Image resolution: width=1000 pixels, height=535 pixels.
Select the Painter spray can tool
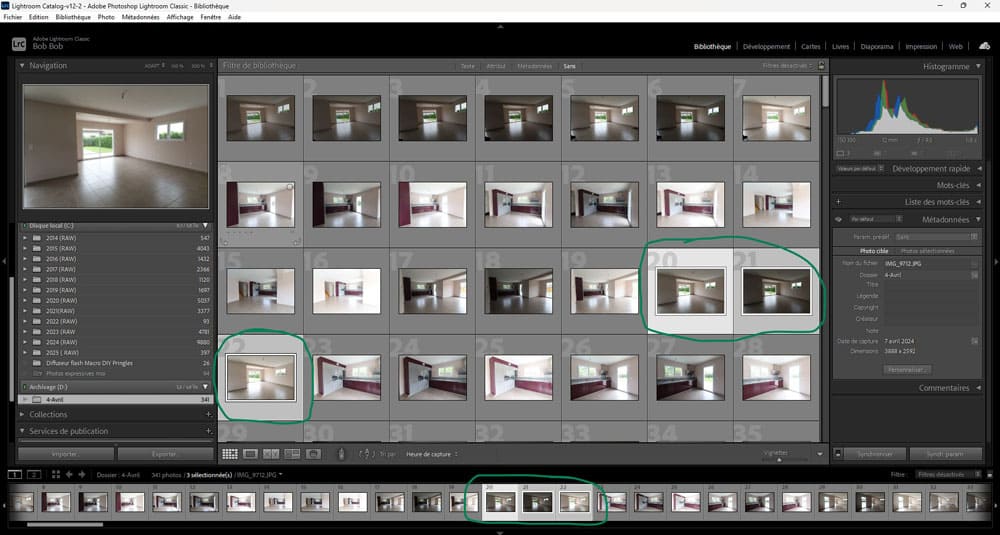tap(340, 454)
